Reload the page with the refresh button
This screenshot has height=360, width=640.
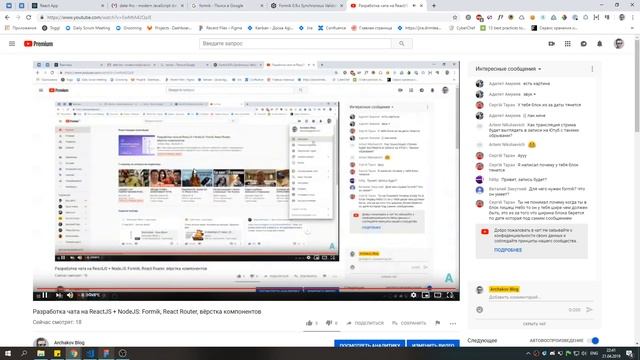pyautogui.click(x=29, y=17)
